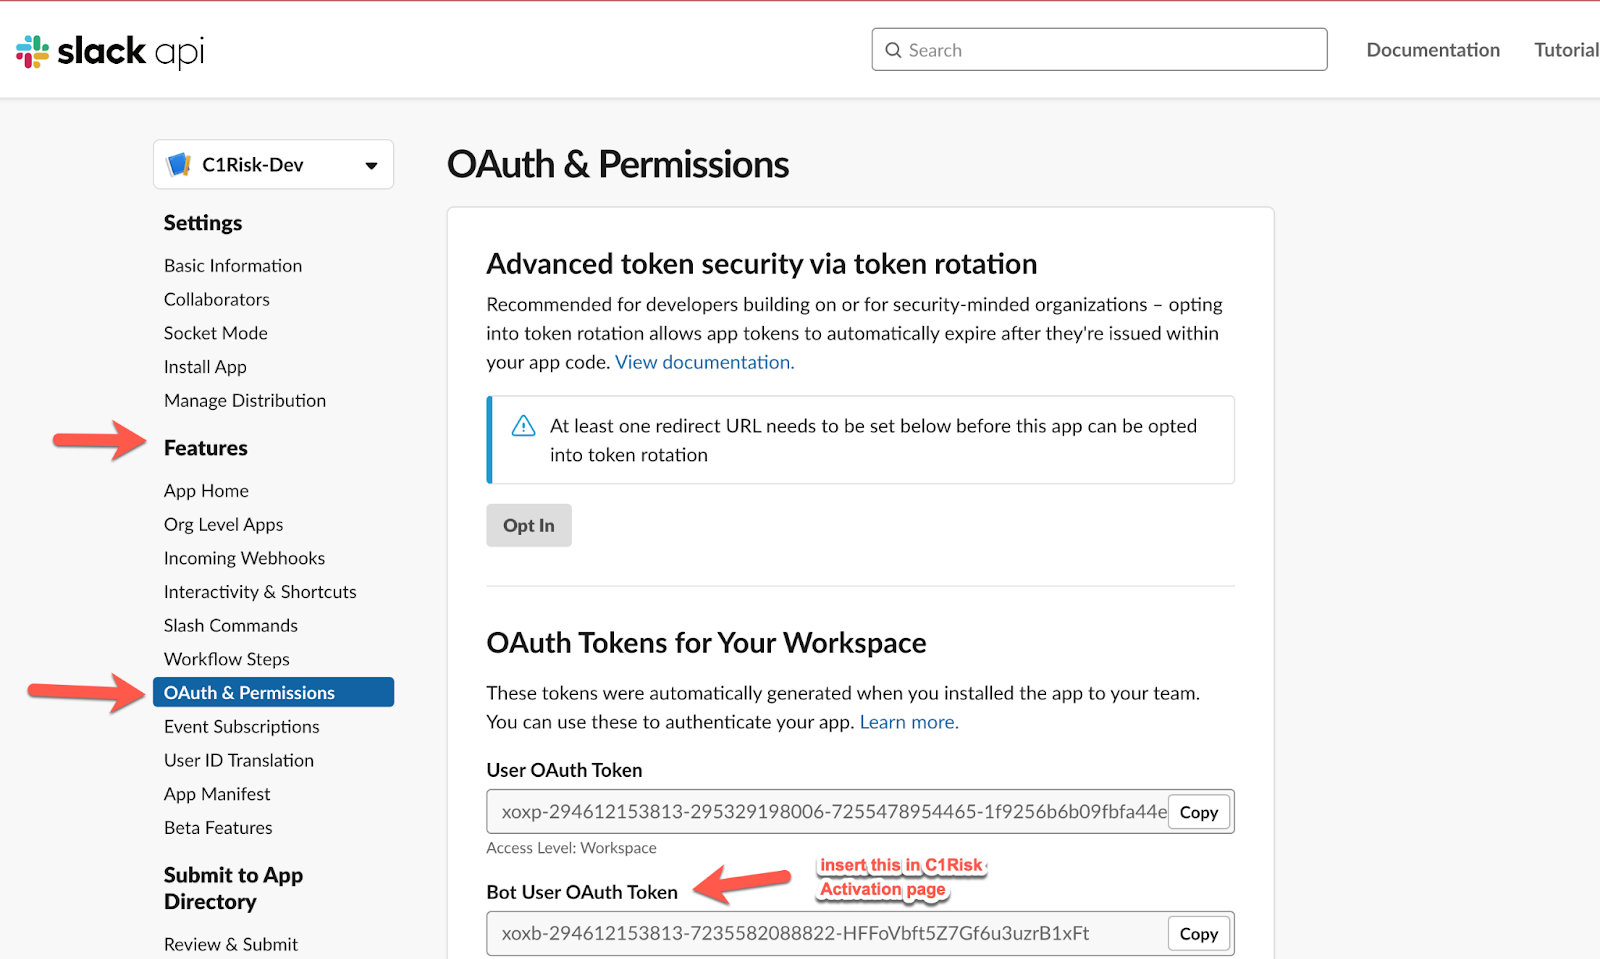Viewport: 1600px width, 959px height.
Task: Click 'Advanced token security via token rotation' heading
Action: pos(761,264)
